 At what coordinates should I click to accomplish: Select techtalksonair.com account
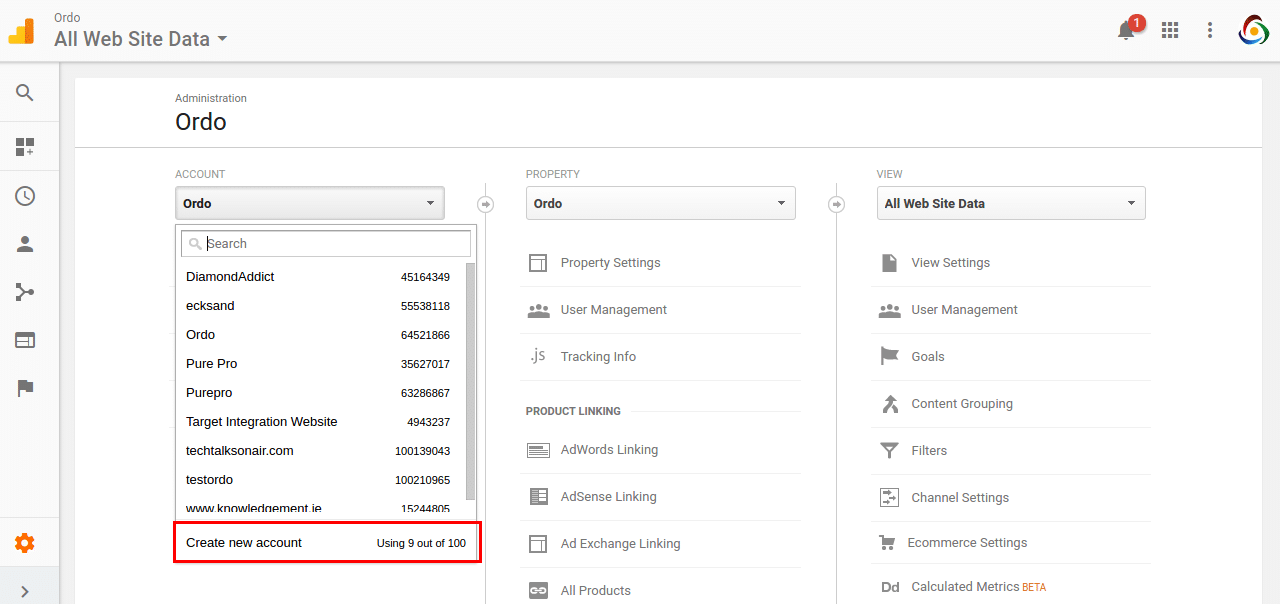[x=321, y=451]
